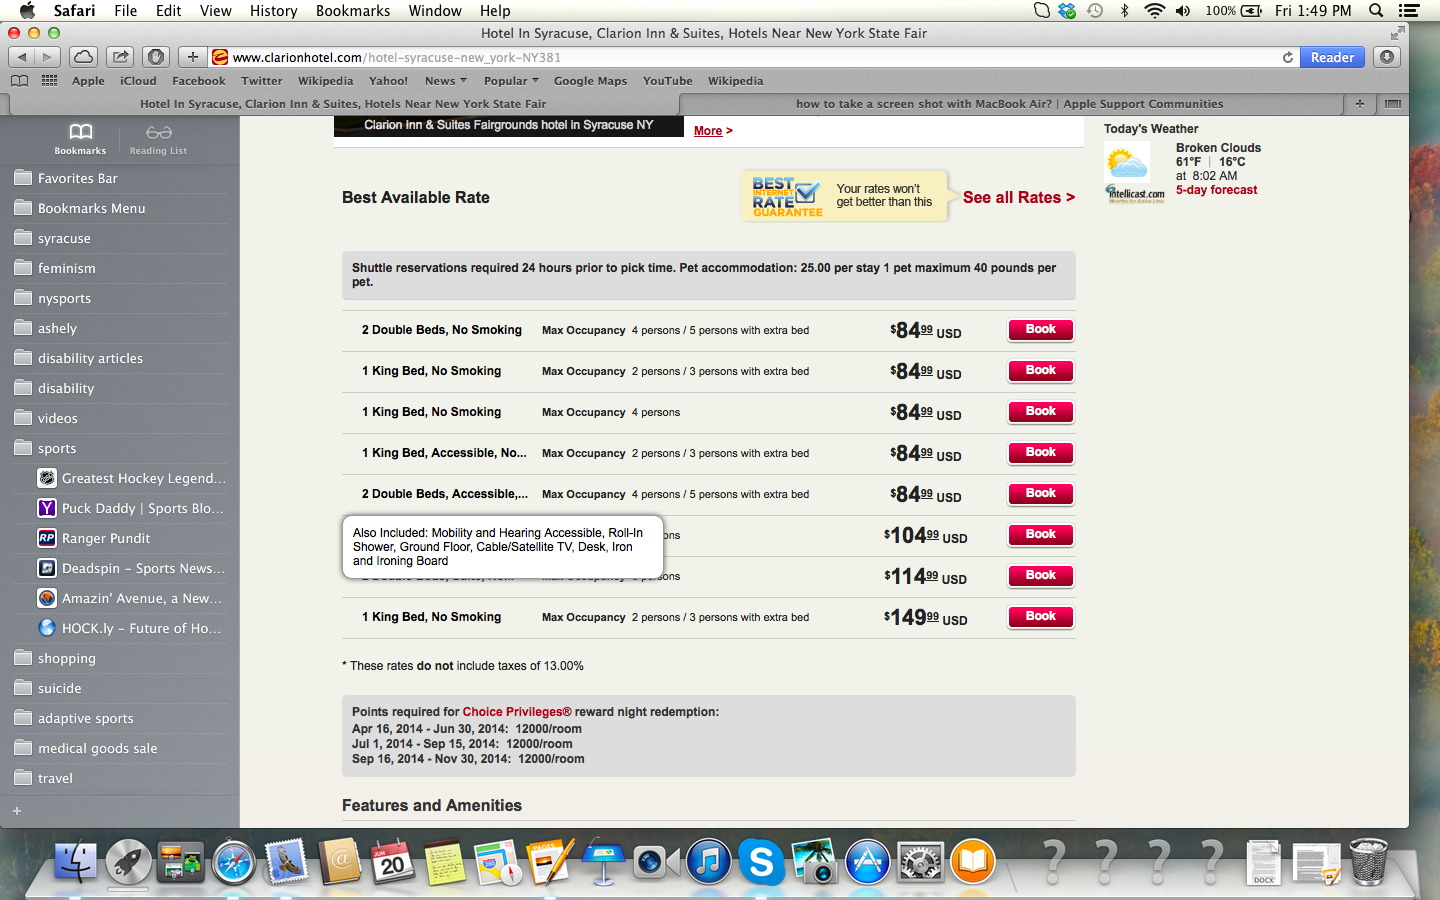Go forward using Safari's forward arrow
1440x900 pixels.
47,57
